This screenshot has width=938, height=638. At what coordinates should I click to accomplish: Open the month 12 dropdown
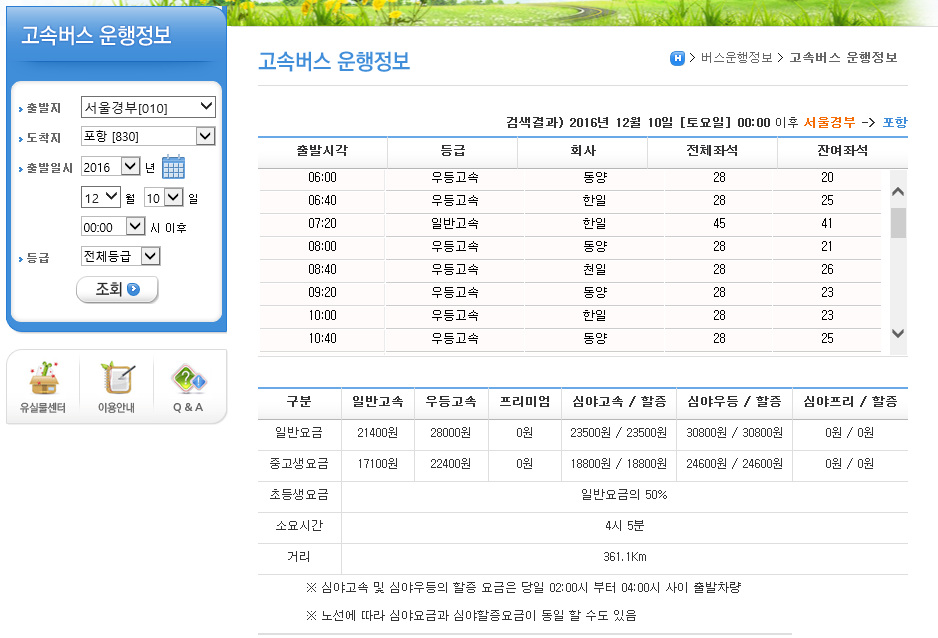tap(100, 197)
